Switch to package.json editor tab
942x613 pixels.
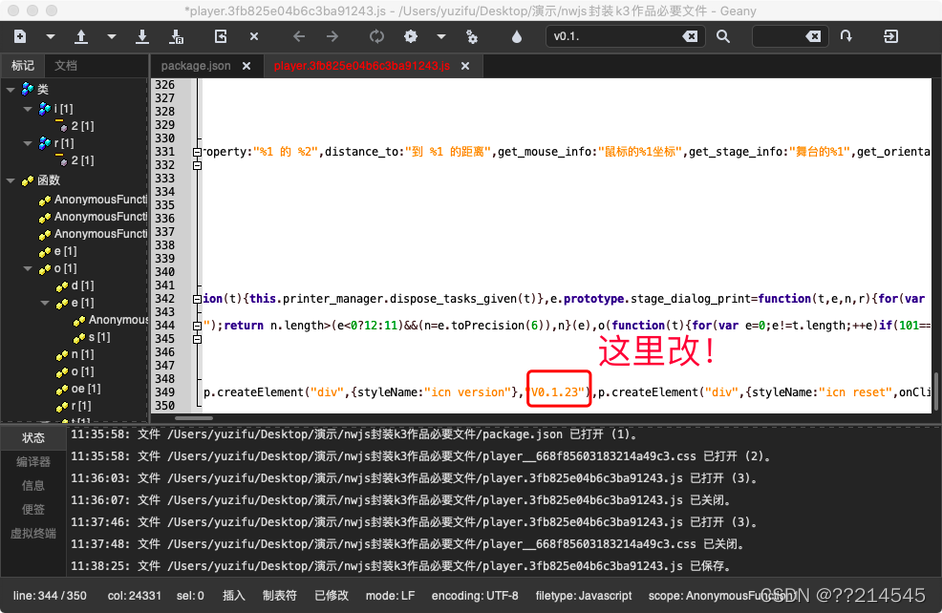(196, 66)
